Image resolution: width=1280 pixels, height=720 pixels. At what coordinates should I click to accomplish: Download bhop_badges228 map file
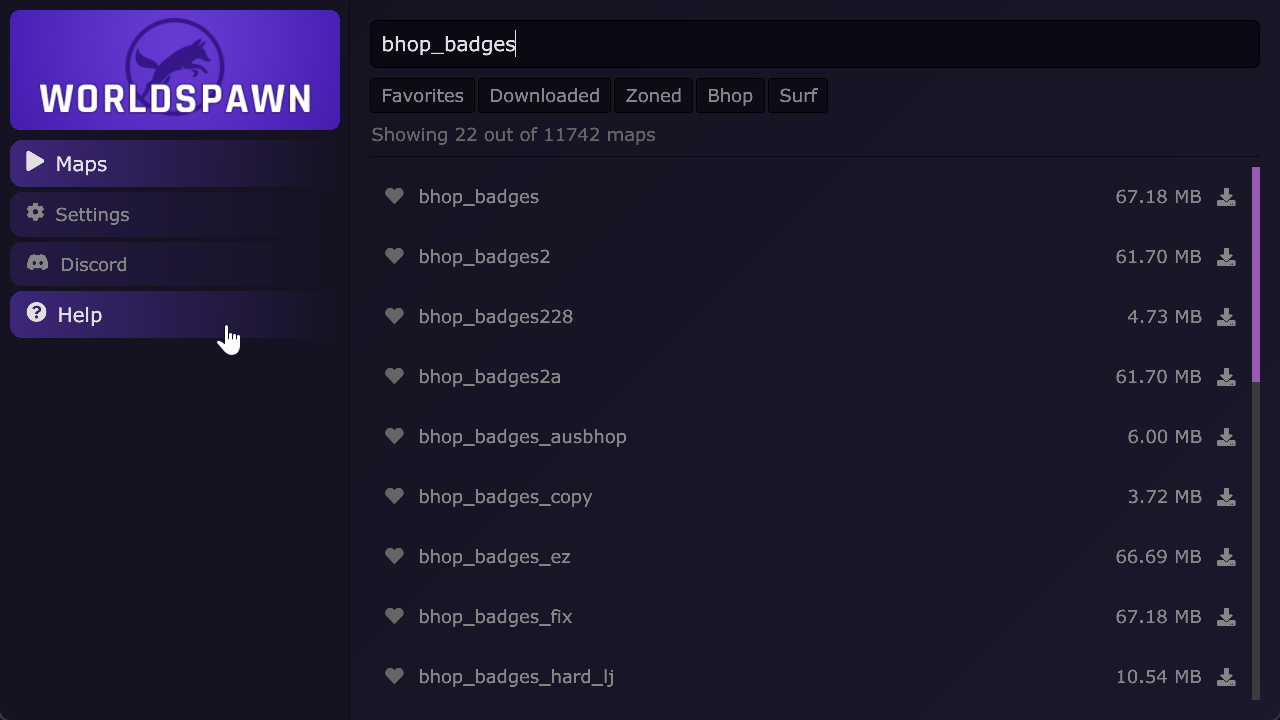[1226, 317]
